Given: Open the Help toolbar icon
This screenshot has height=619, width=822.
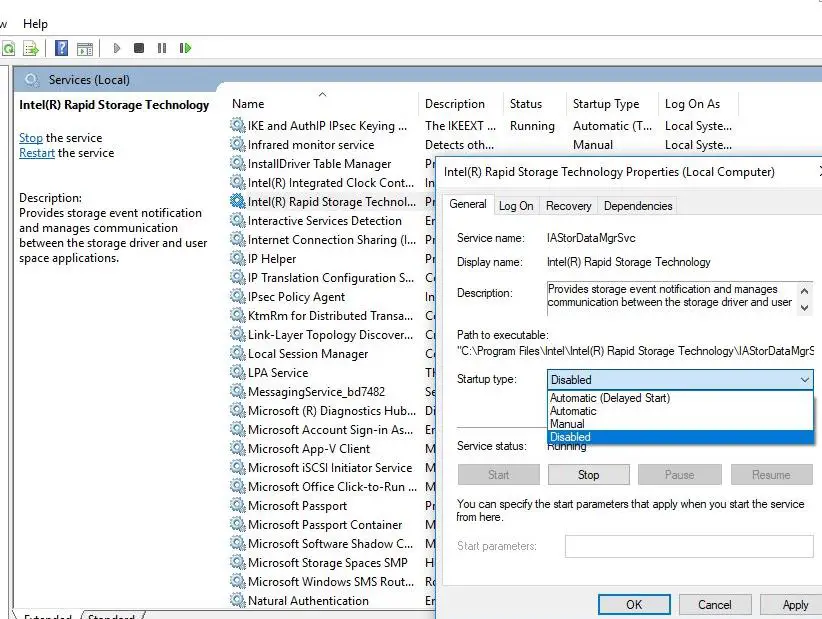Looking at the screenshot, I should tap(62, 48).
